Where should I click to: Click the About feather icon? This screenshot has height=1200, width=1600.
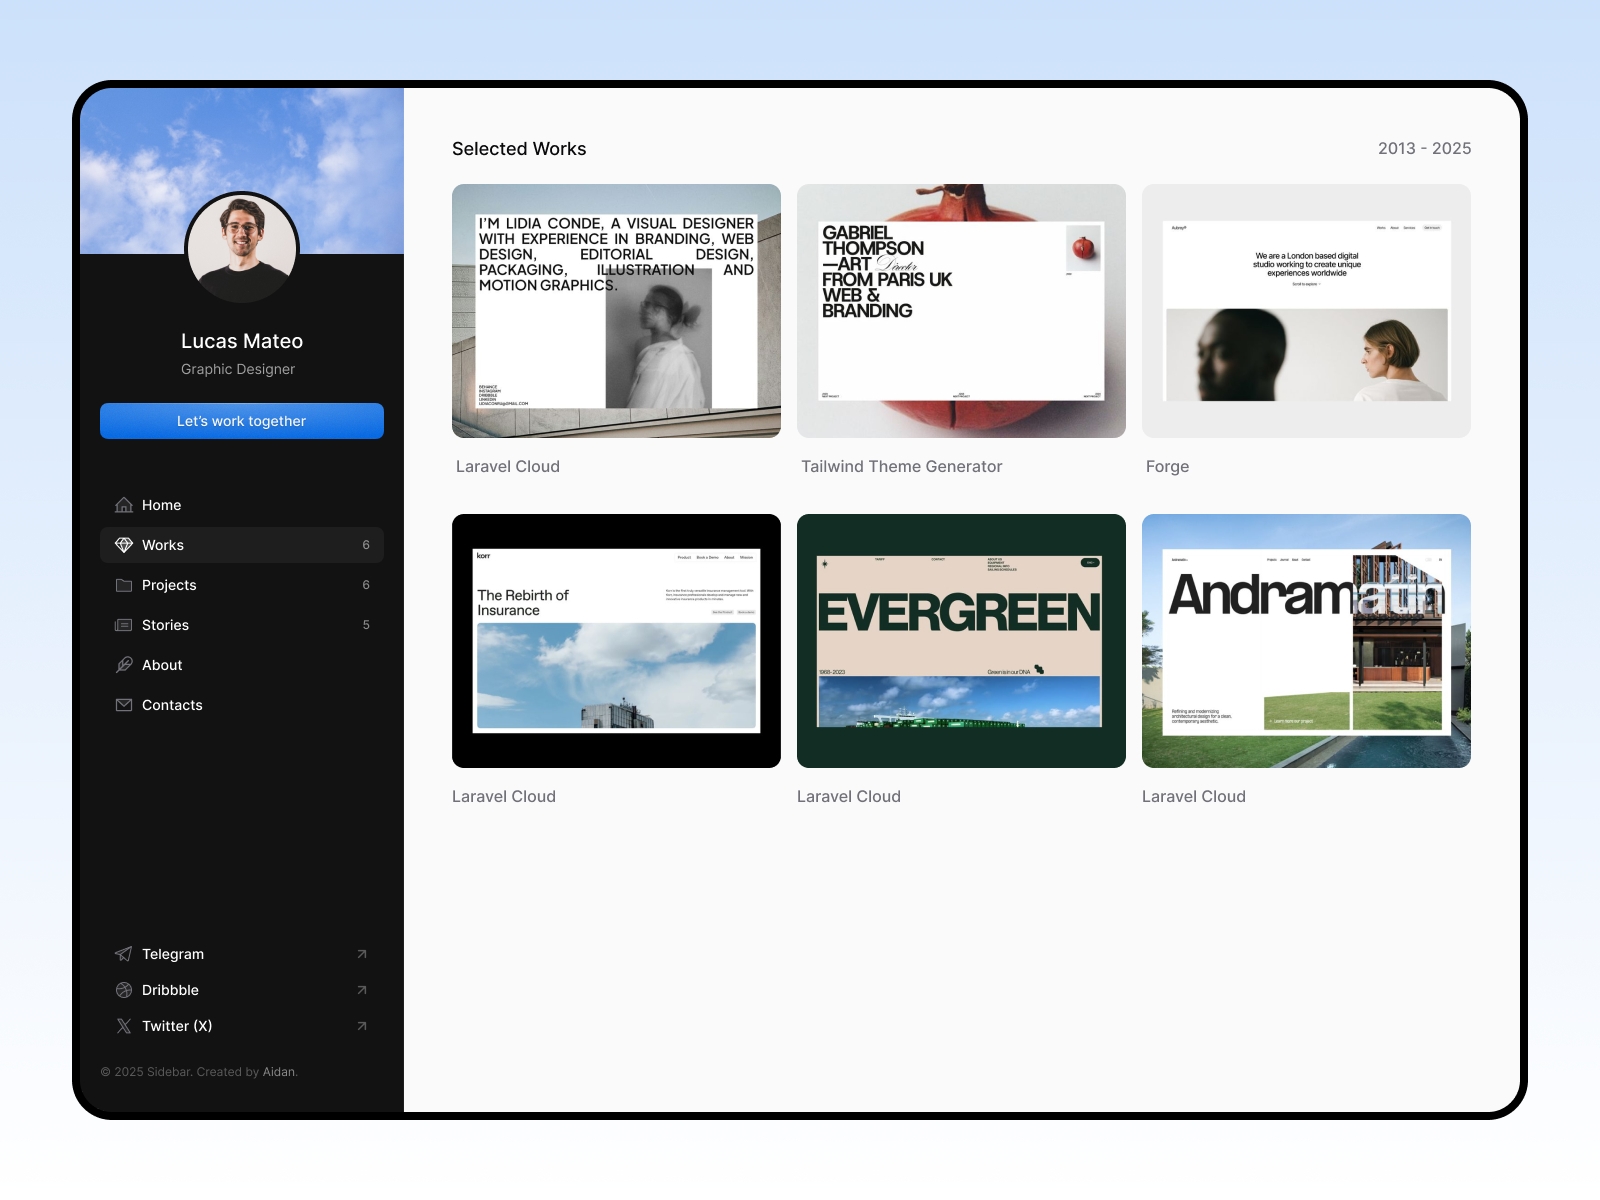124,665
